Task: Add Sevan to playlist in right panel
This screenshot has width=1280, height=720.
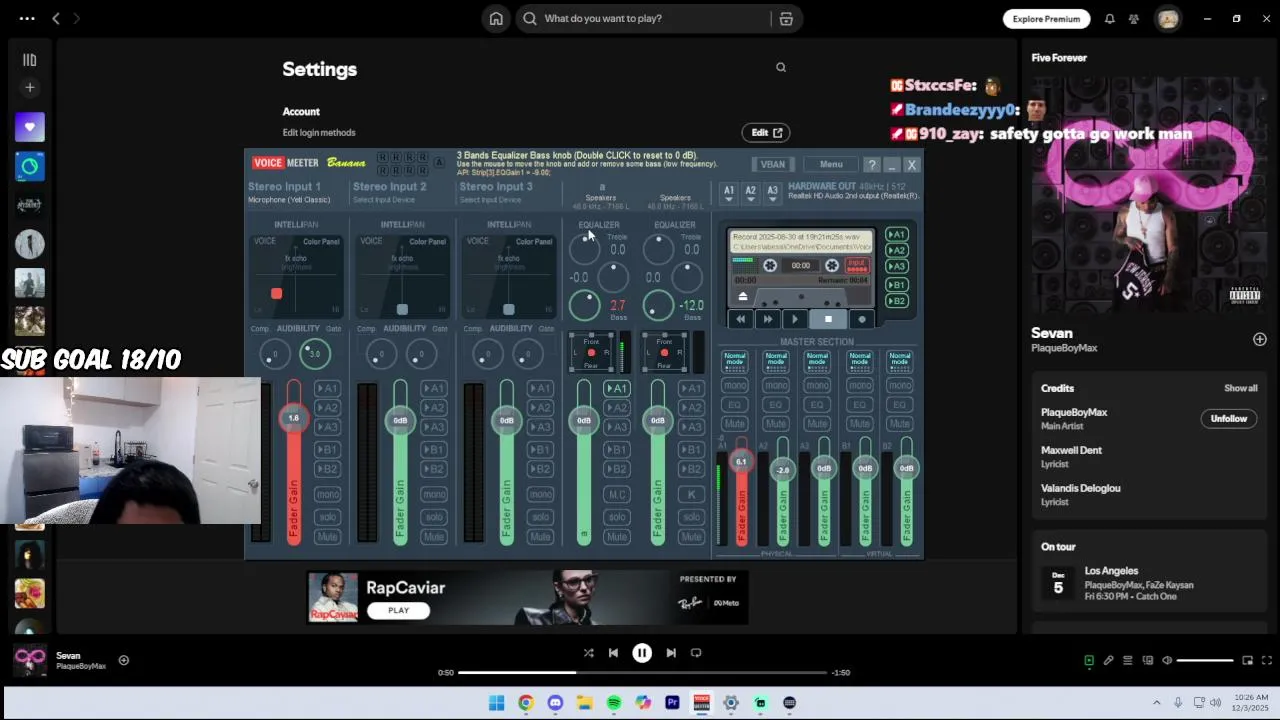Action: pos(1260,340)
